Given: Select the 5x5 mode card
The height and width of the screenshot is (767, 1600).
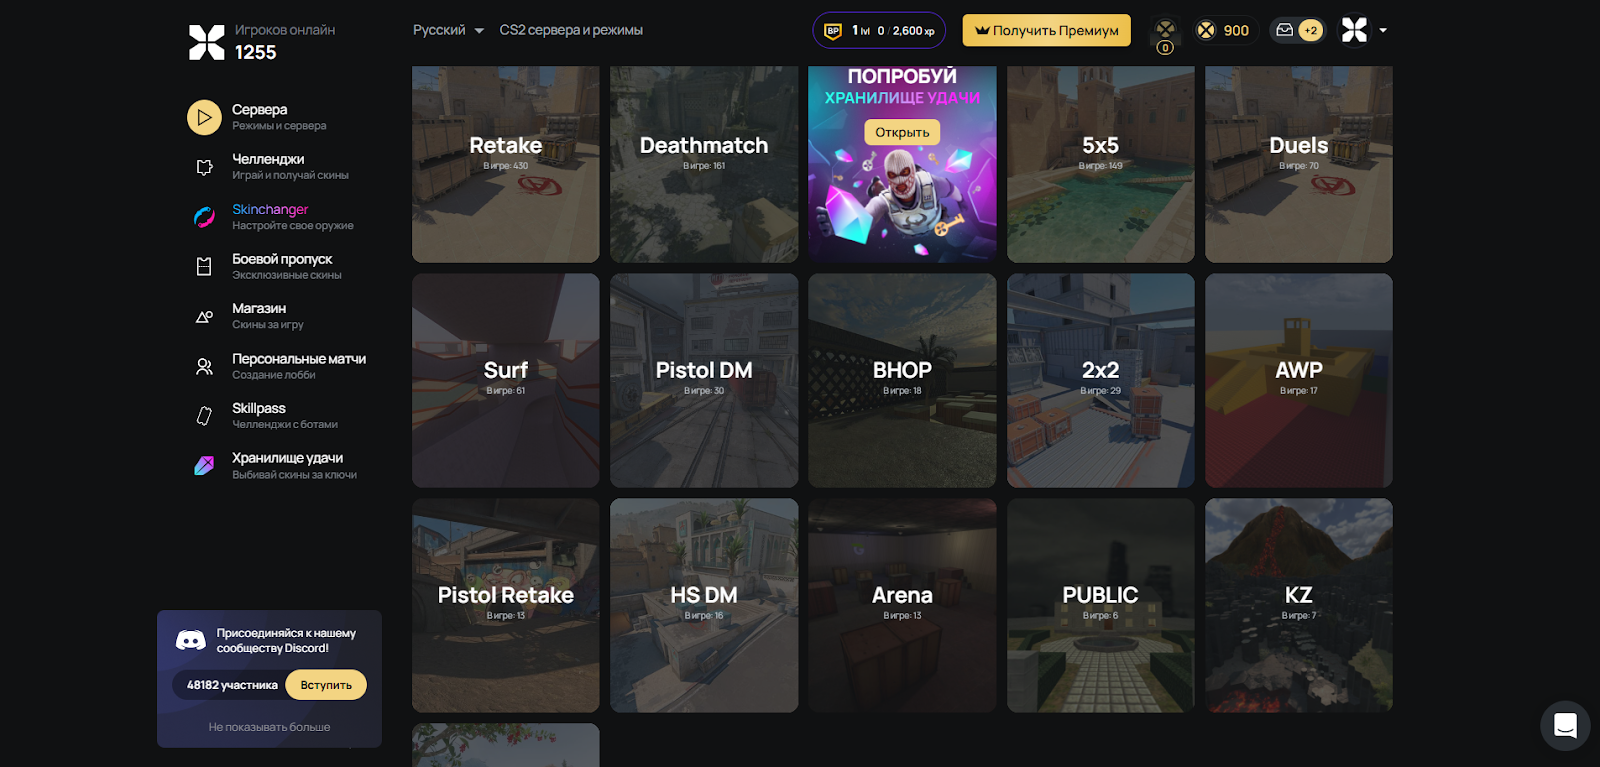Looking at the screenshot, I should point(1100,164).
